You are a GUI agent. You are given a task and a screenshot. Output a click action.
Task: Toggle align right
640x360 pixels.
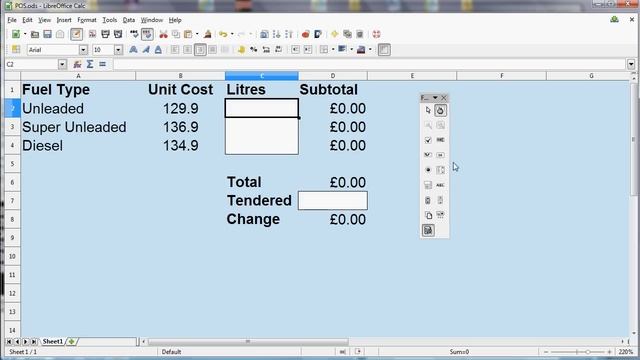(x=200, y=50)
